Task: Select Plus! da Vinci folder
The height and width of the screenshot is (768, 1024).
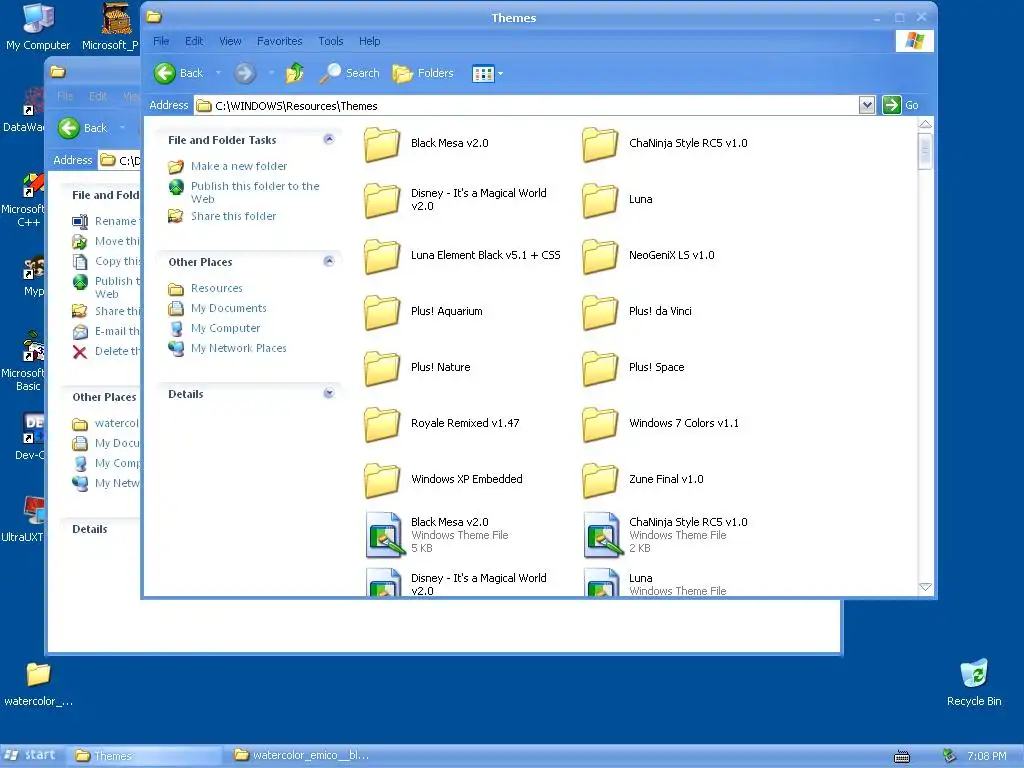Action: click(637, 312)
